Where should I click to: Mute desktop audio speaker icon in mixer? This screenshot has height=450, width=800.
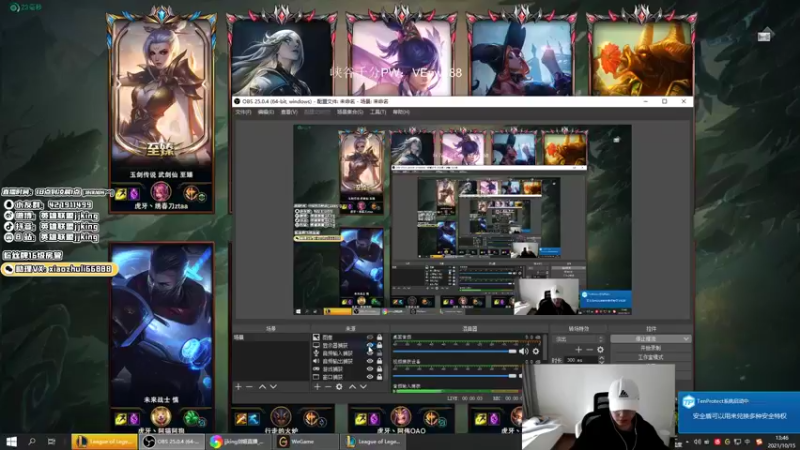point(523,351)
